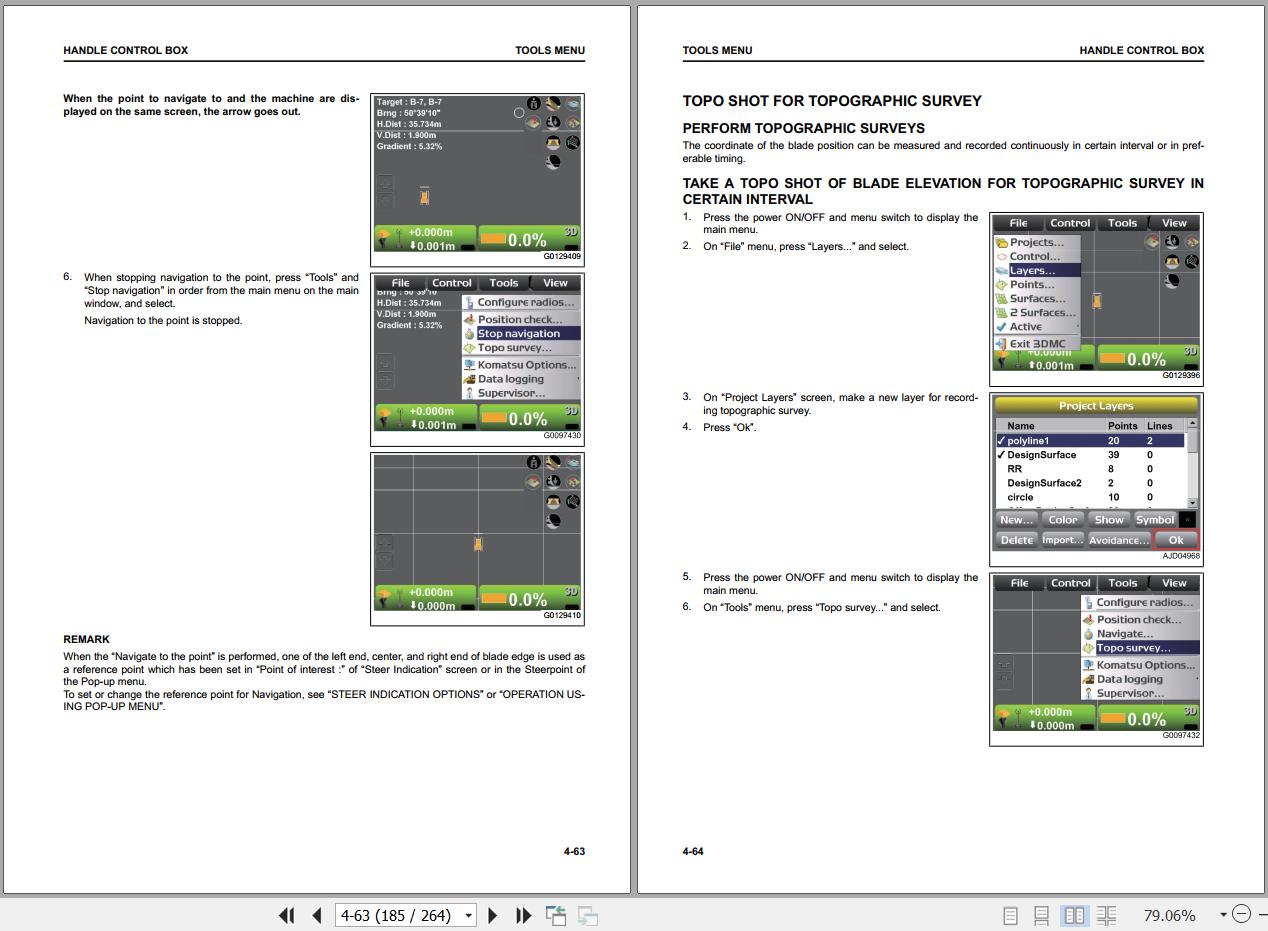The width and height of the screenshot is (1268, 931).
Task: Click the Delete button in Project Layers figure
Action: click(1016, 540)
